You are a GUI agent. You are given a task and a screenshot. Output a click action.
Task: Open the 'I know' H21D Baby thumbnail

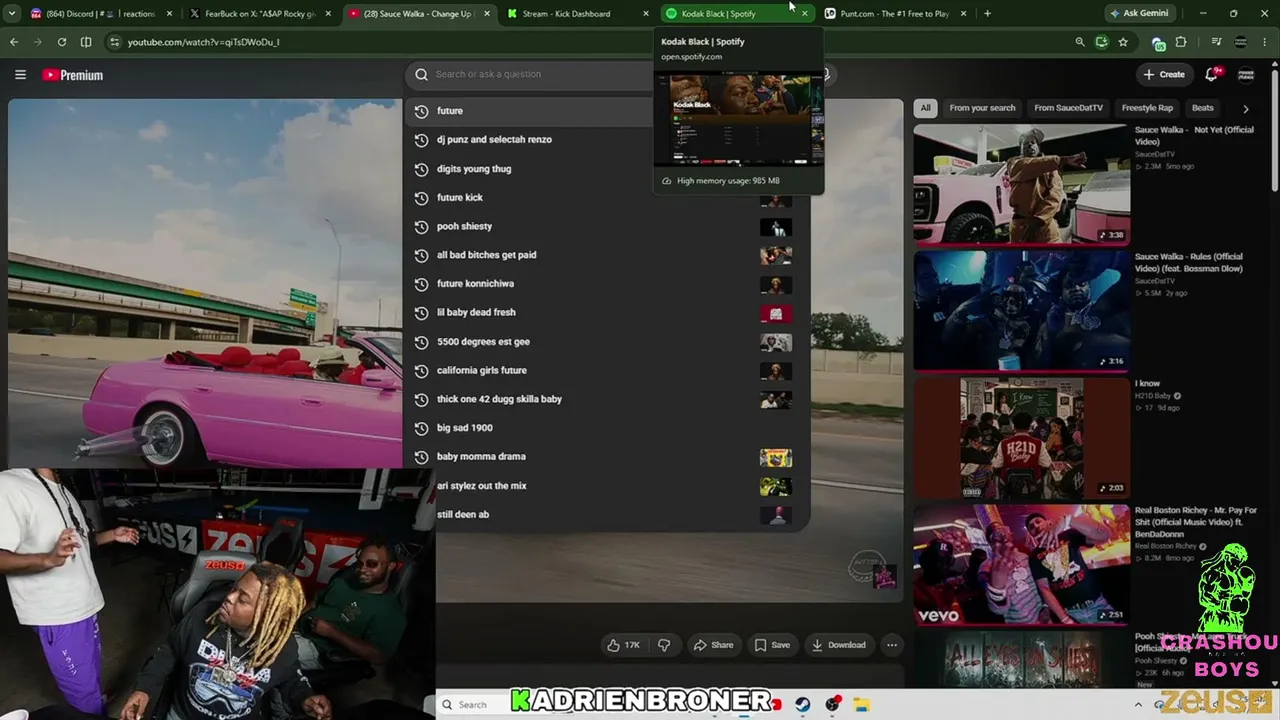tap(1021, 438)
